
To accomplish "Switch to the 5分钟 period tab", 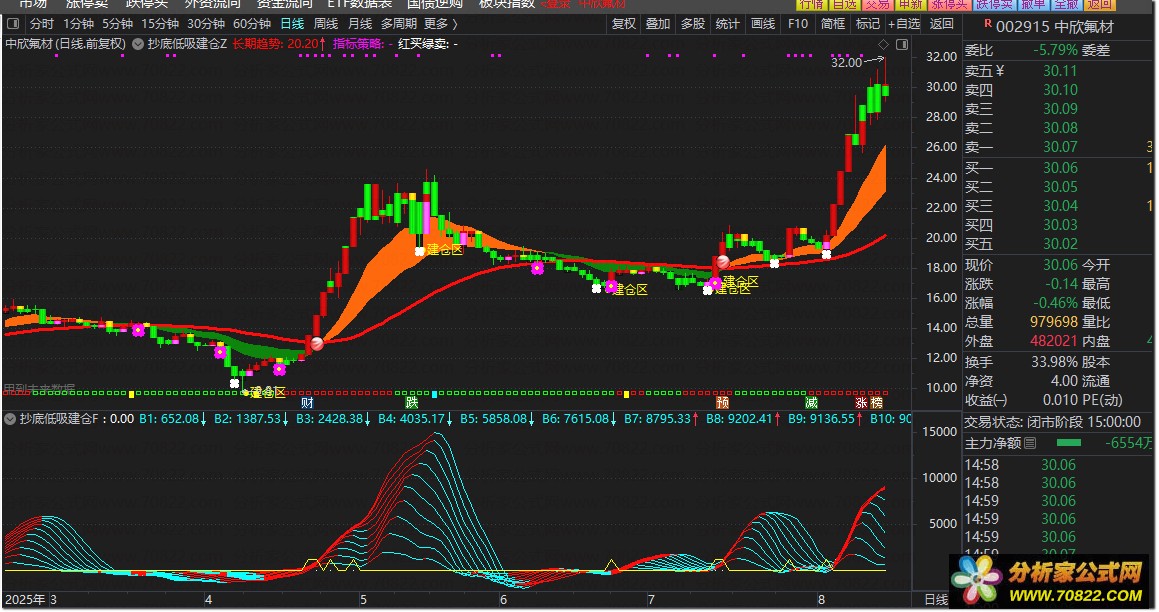I will tap(118, 24).
